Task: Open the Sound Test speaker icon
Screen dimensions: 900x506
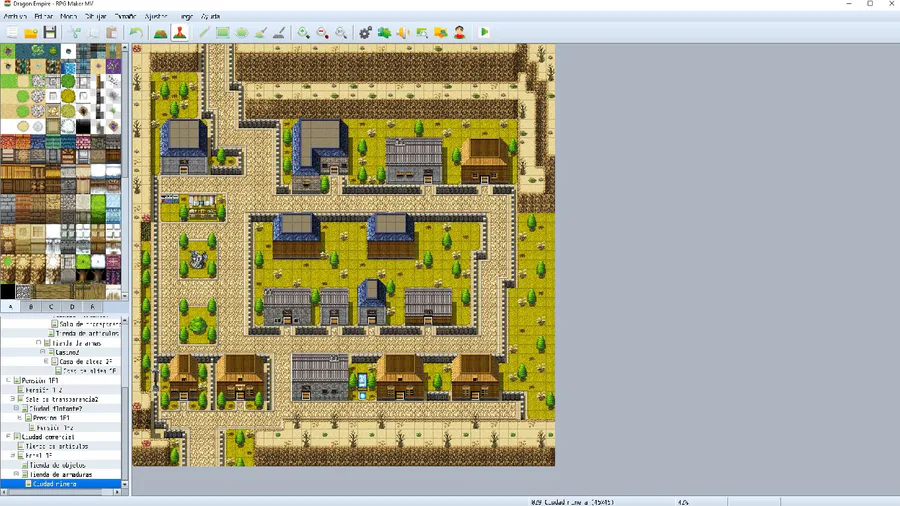Action: [x=403, y=33]
